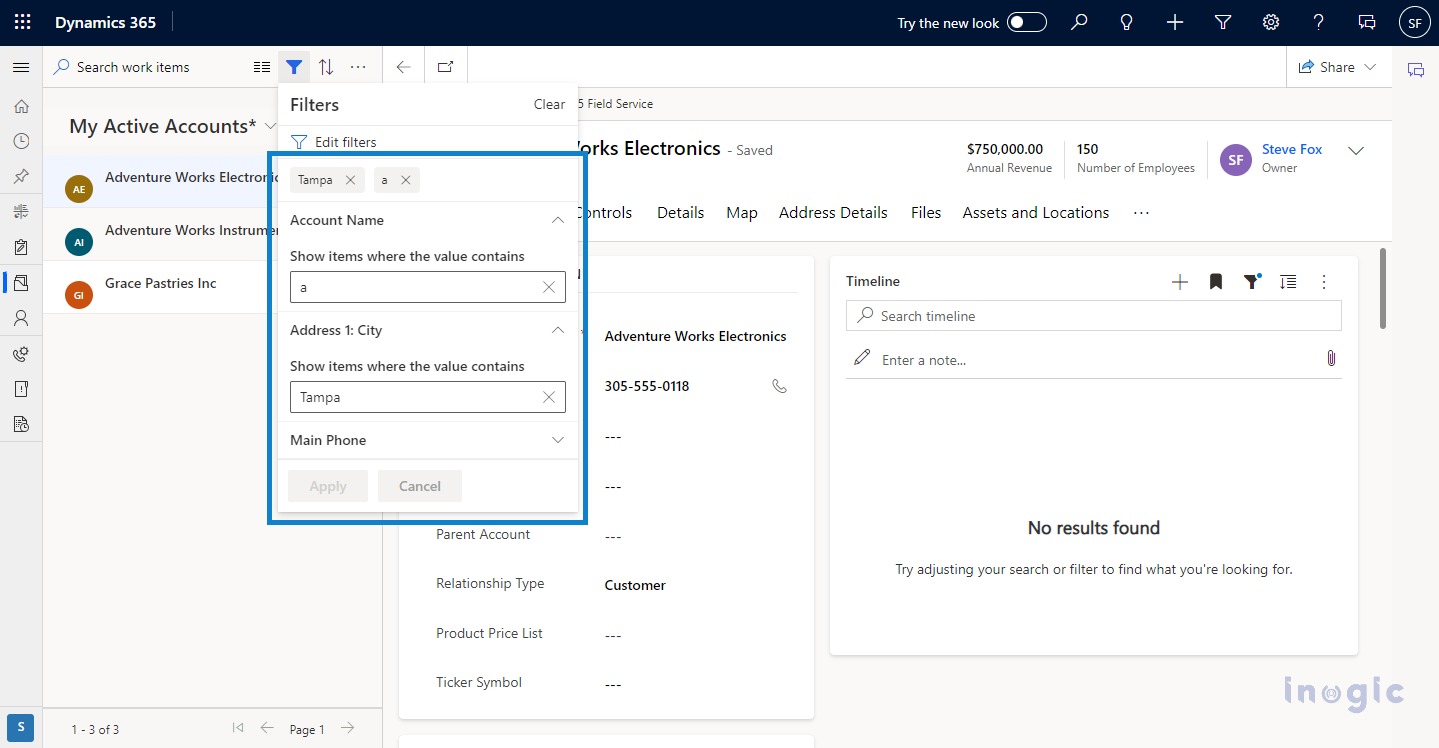Open the SF user profile avatar
Viewport: 1439px width, 748px height.
click(x=1414, y=22)
